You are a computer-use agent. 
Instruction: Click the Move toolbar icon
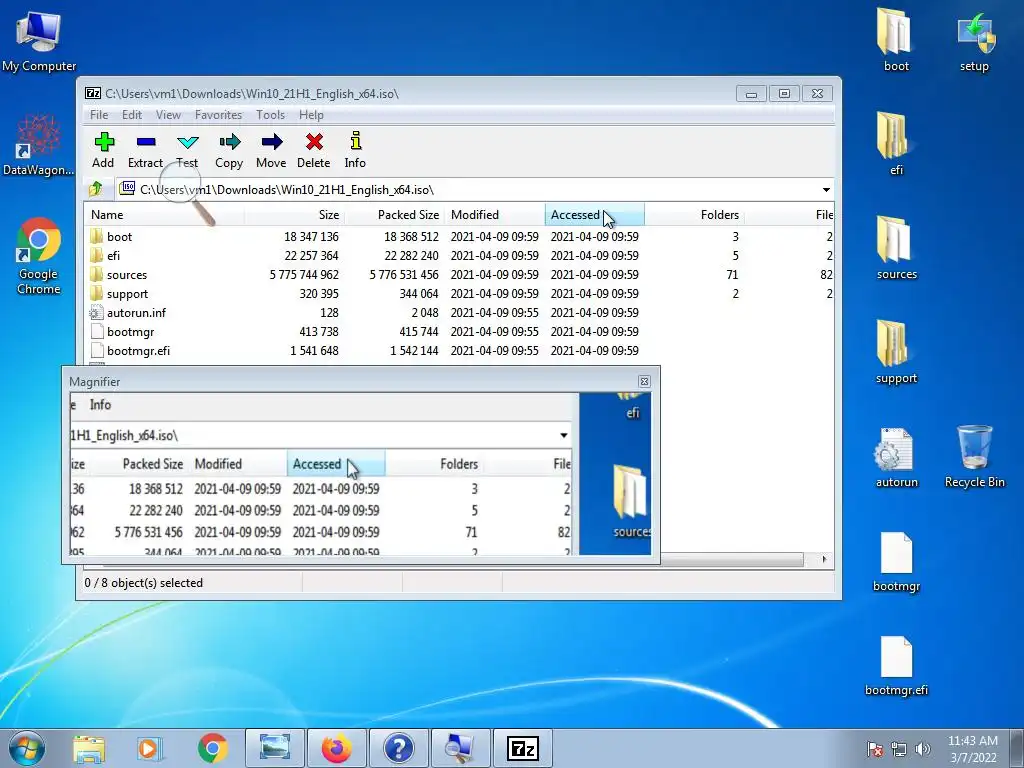click(x=271, y=150)
